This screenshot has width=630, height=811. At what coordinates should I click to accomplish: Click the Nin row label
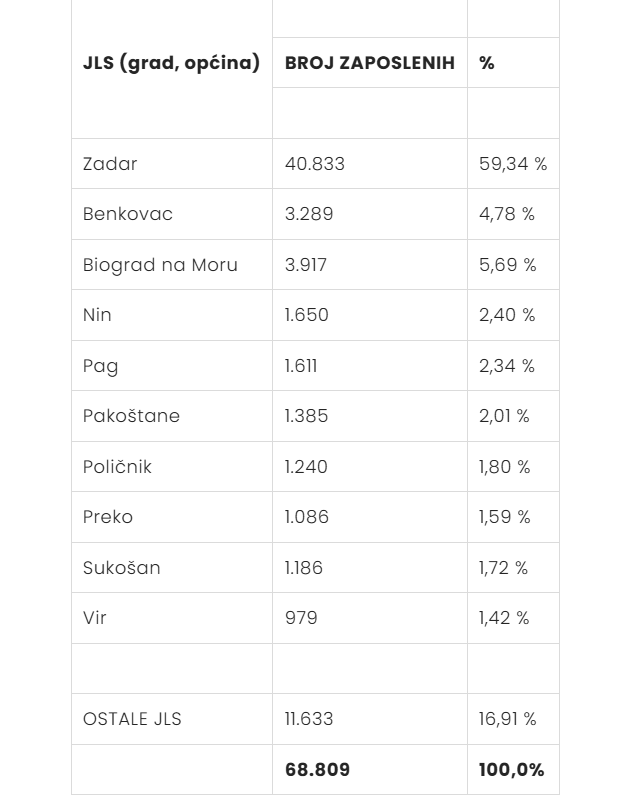click(x=97, y=315)
